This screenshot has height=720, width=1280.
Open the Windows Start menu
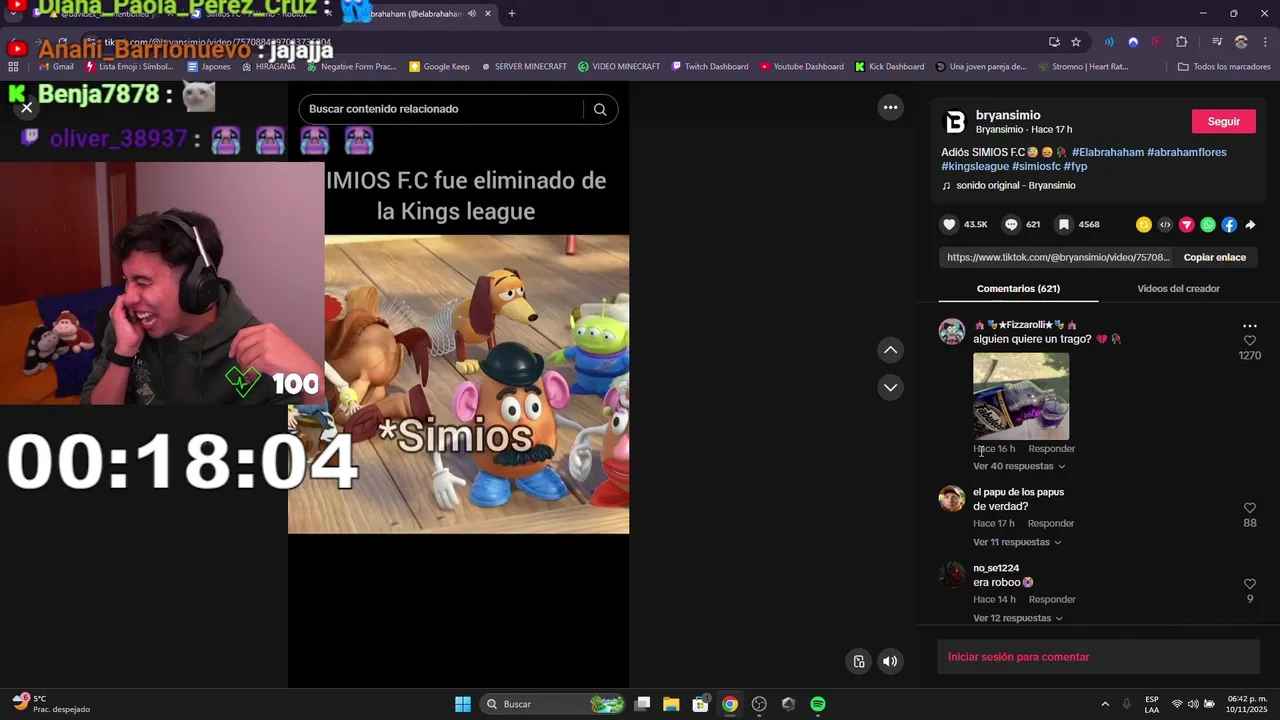pyautogui.click(x=463, y=704)
